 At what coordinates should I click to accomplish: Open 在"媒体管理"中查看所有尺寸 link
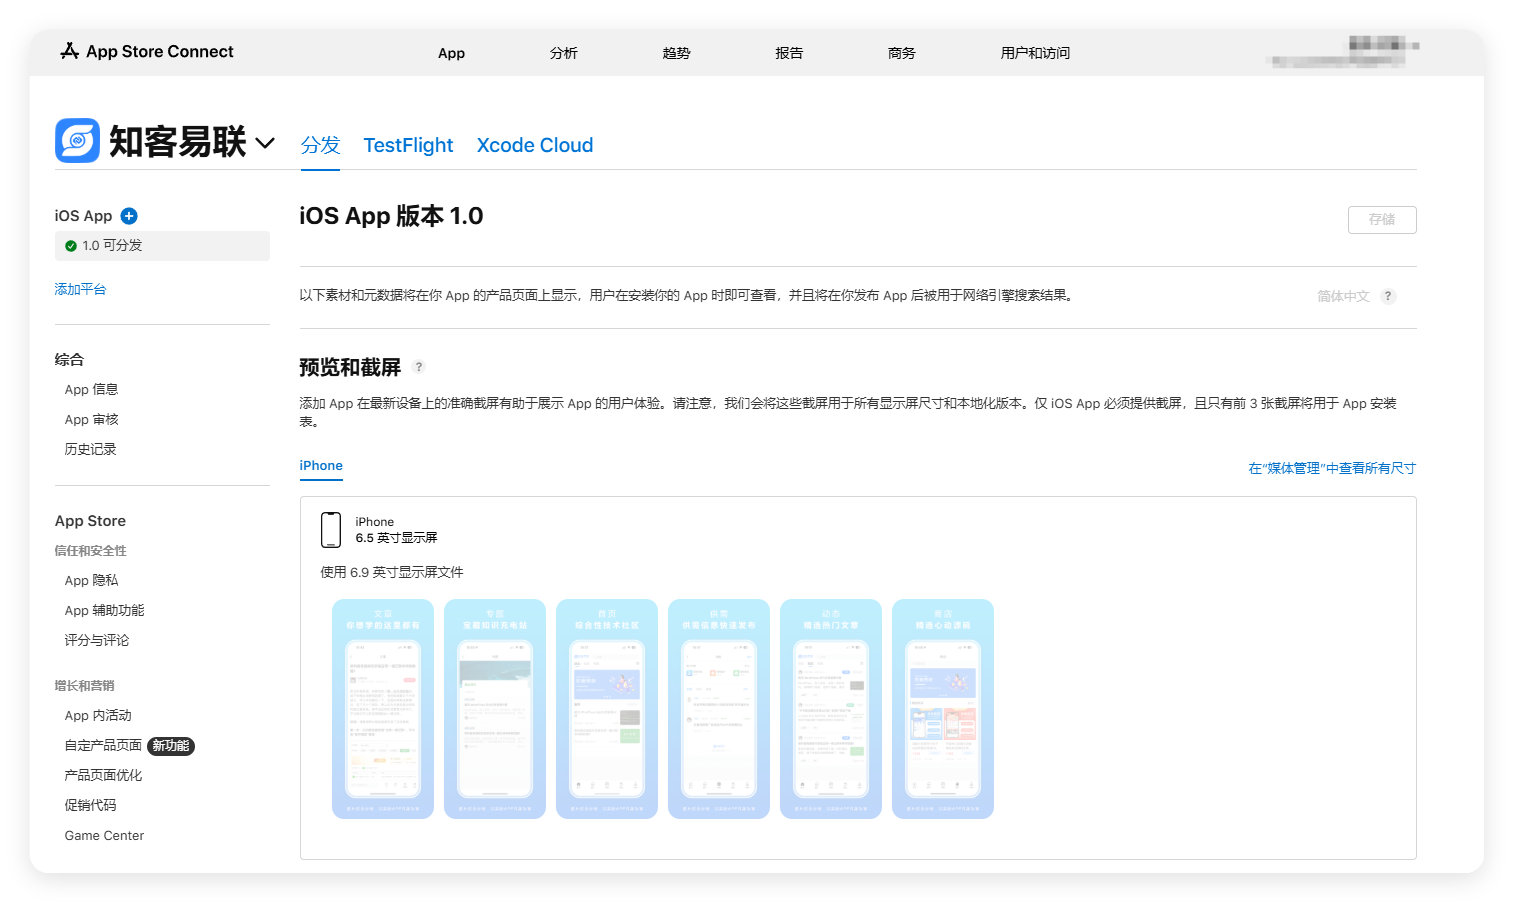1332,468
